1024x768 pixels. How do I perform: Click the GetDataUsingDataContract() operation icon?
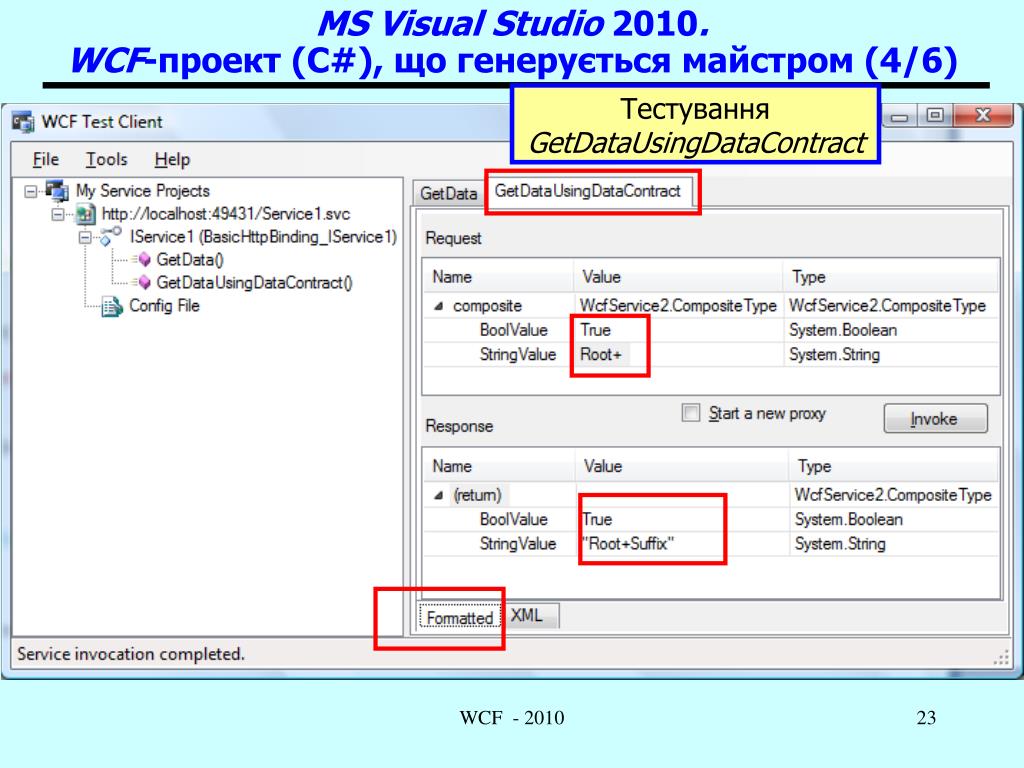[141, 283]
